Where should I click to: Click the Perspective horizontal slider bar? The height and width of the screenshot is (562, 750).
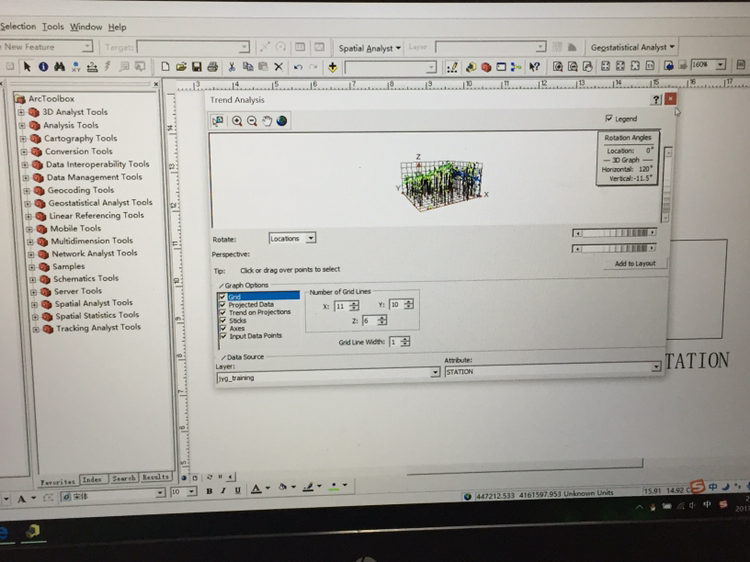pyautogui.click(x=614, y=248)
